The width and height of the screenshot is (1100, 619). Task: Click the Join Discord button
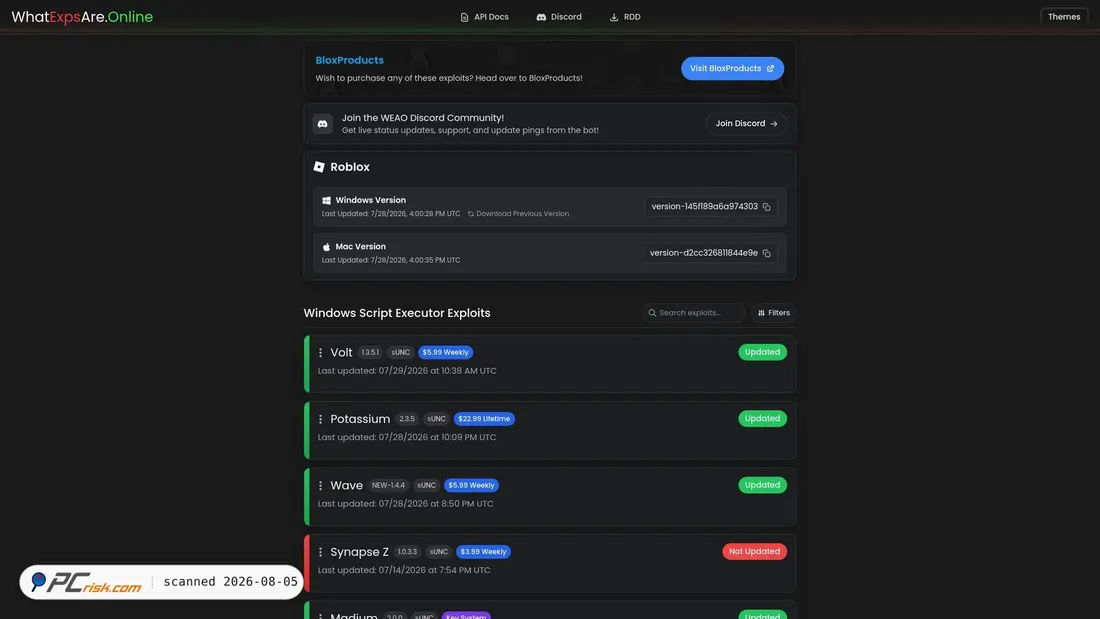[x=746, y=124]
